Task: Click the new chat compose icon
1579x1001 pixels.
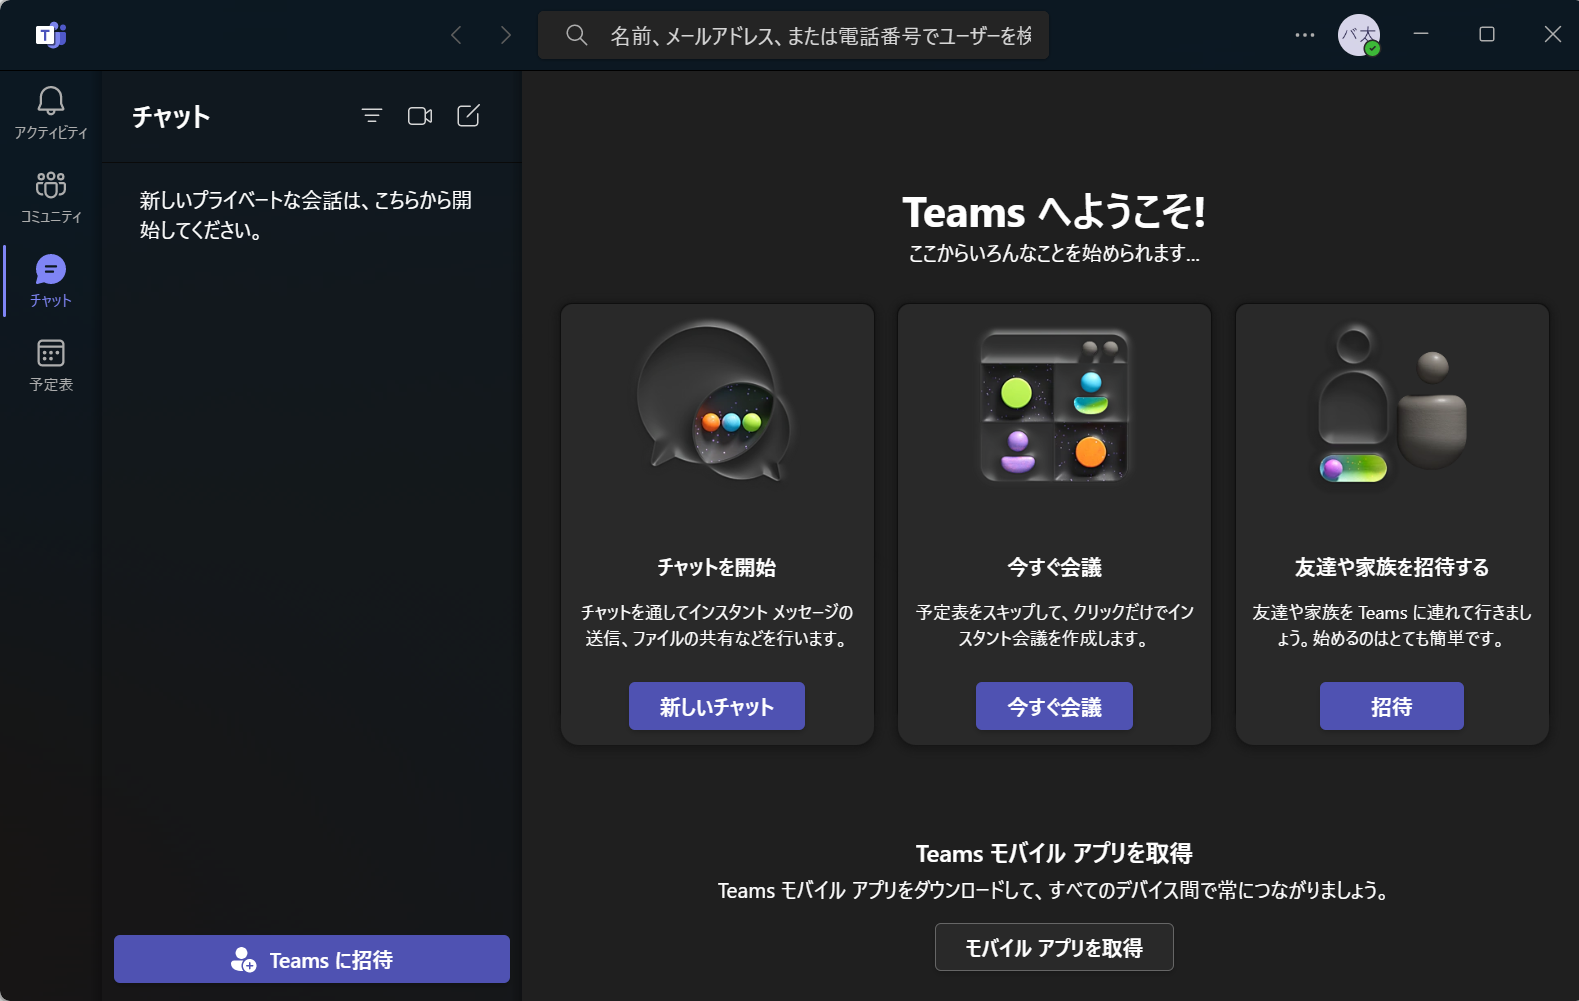Action: pos(468,116)
